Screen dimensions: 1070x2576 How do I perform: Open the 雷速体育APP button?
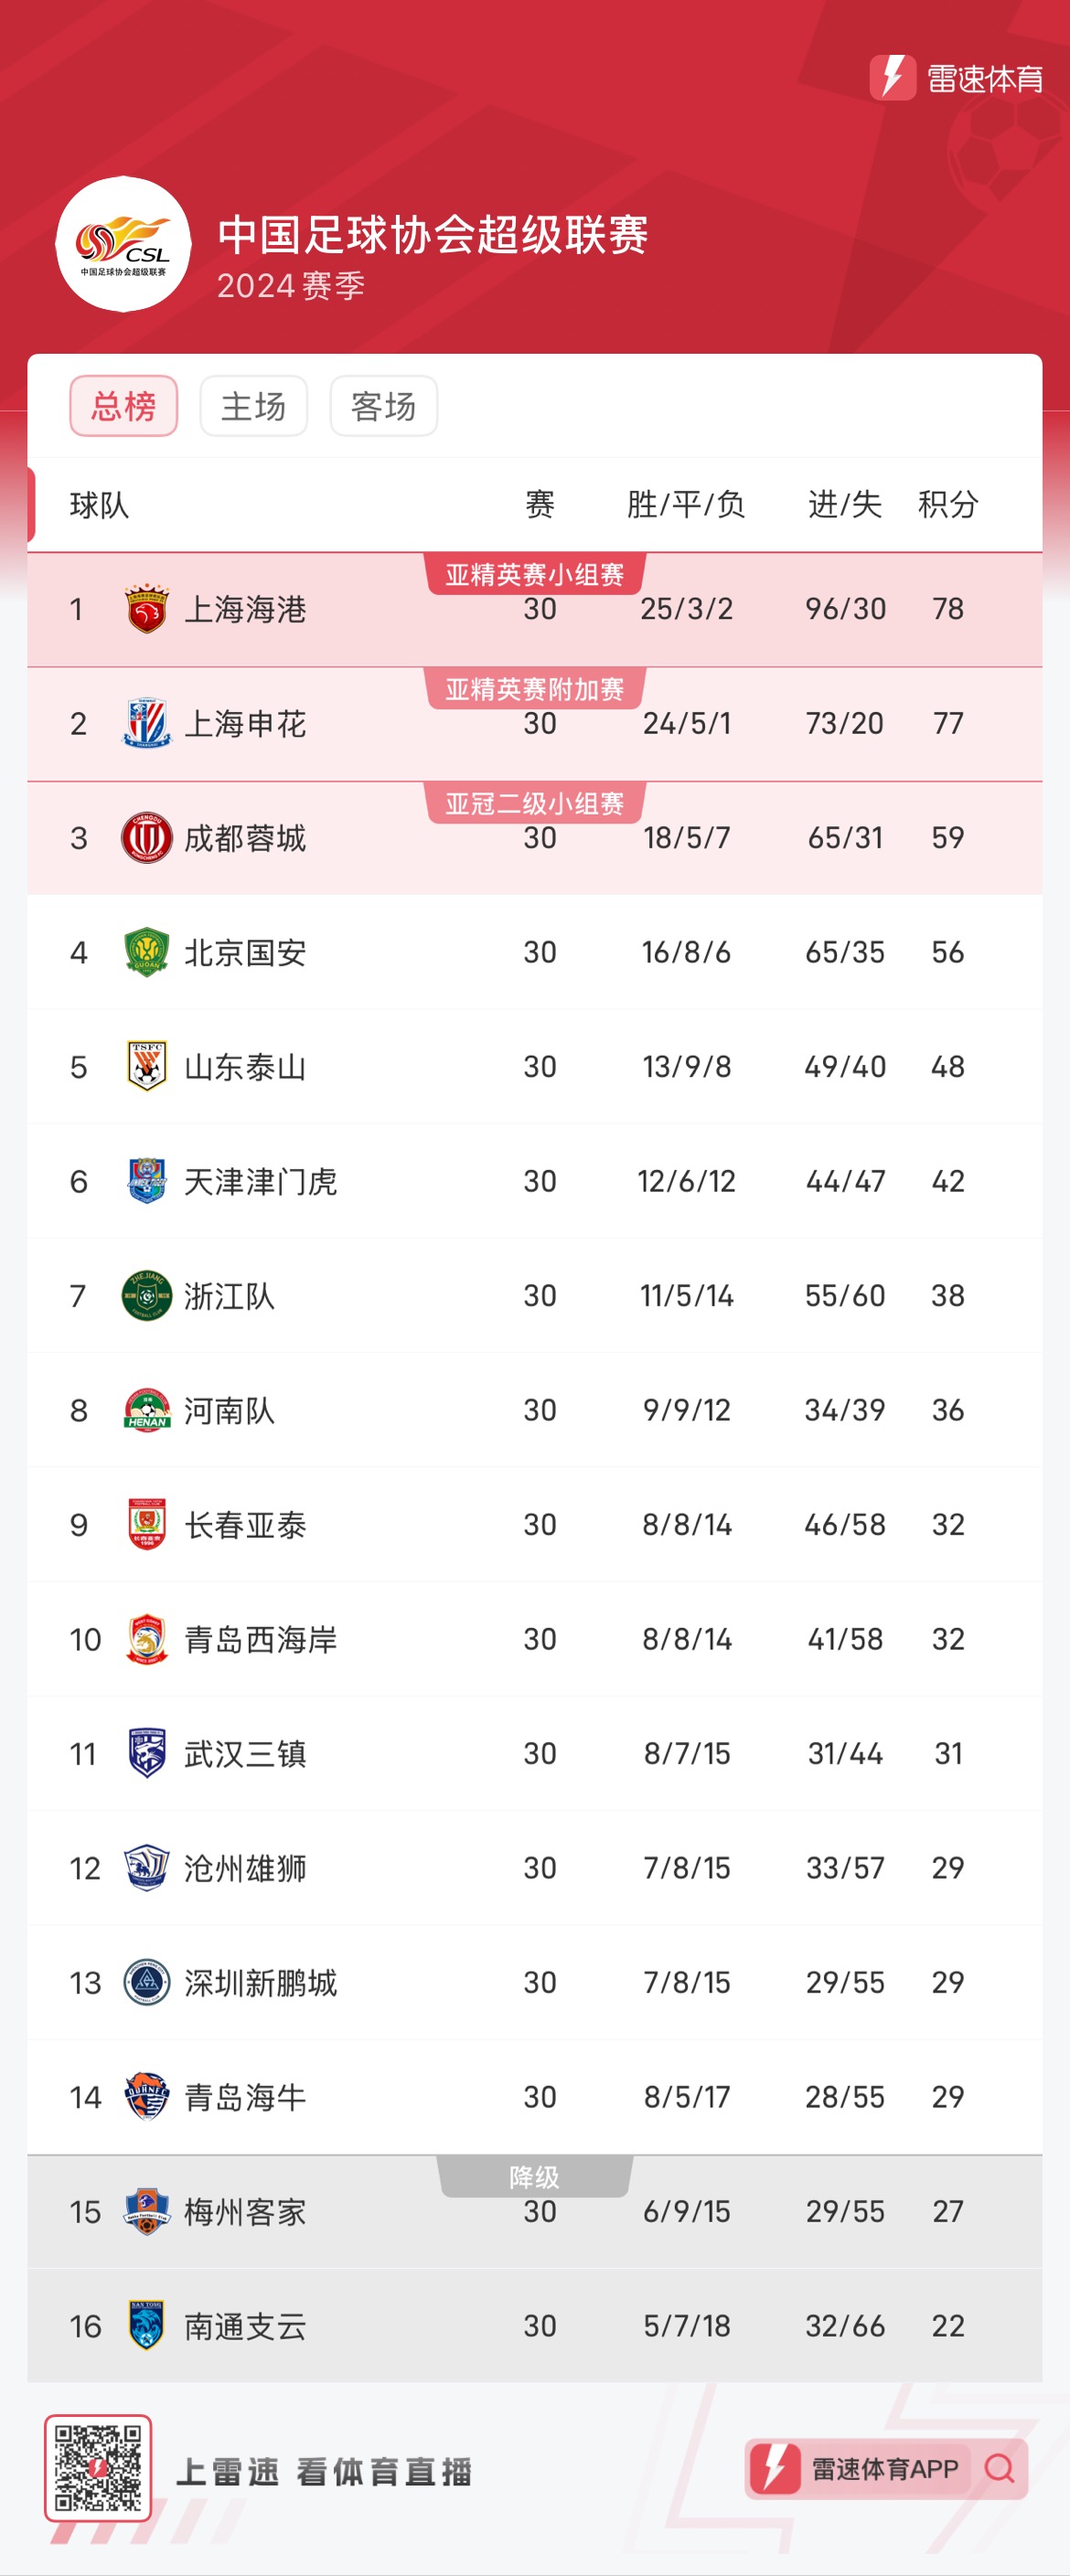click(886, 2469)
